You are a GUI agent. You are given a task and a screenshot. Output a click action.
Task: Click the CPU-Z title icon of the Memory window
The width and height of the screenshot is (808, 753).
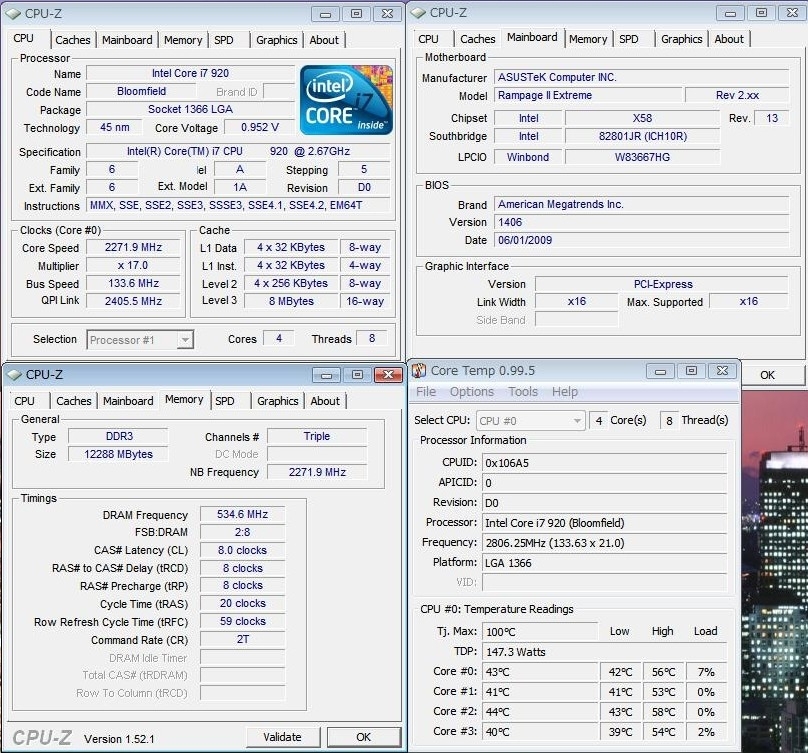[13, 375]
